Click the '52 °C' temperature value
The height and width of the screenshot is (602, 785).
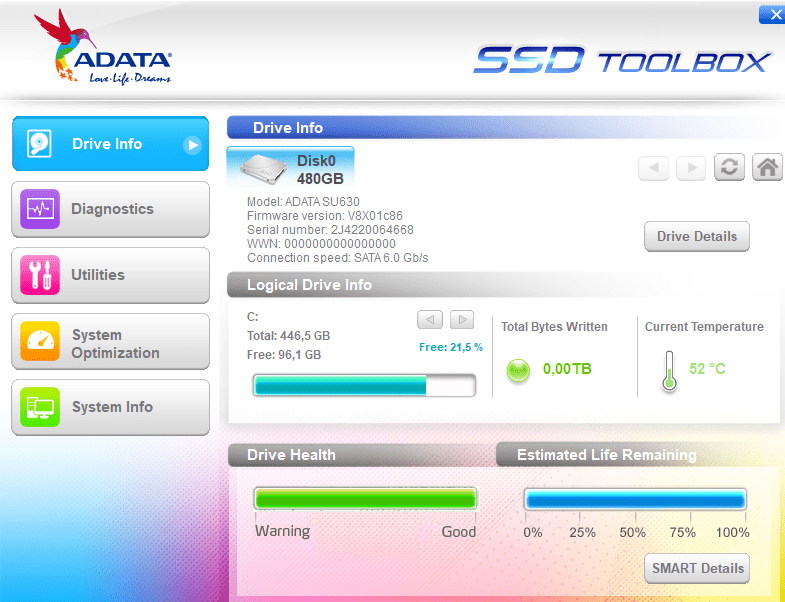707,369
